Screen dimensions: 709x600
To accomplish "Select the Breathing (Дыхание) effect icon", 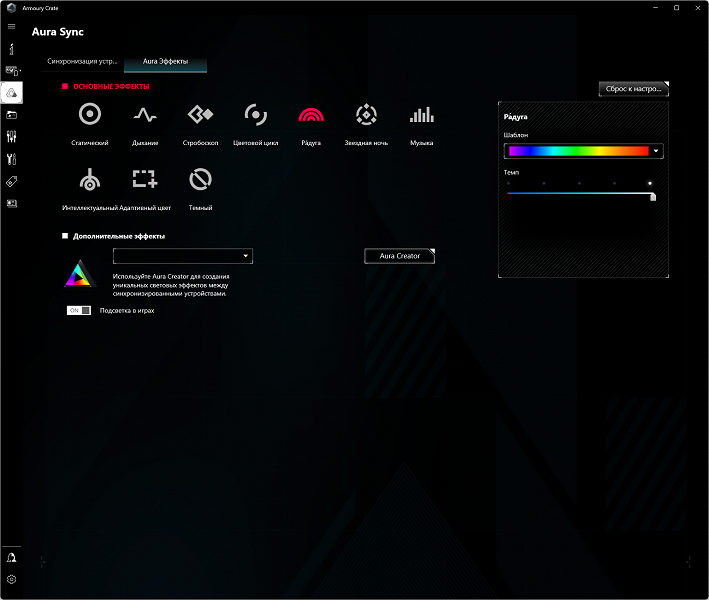I will (145, 115).
